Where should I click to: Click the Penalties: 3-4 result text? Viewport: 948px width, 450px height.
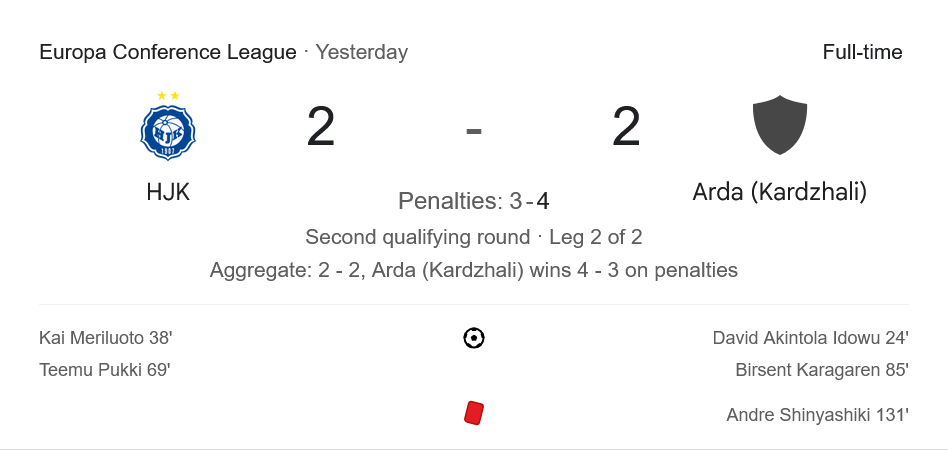pos(474,201)
